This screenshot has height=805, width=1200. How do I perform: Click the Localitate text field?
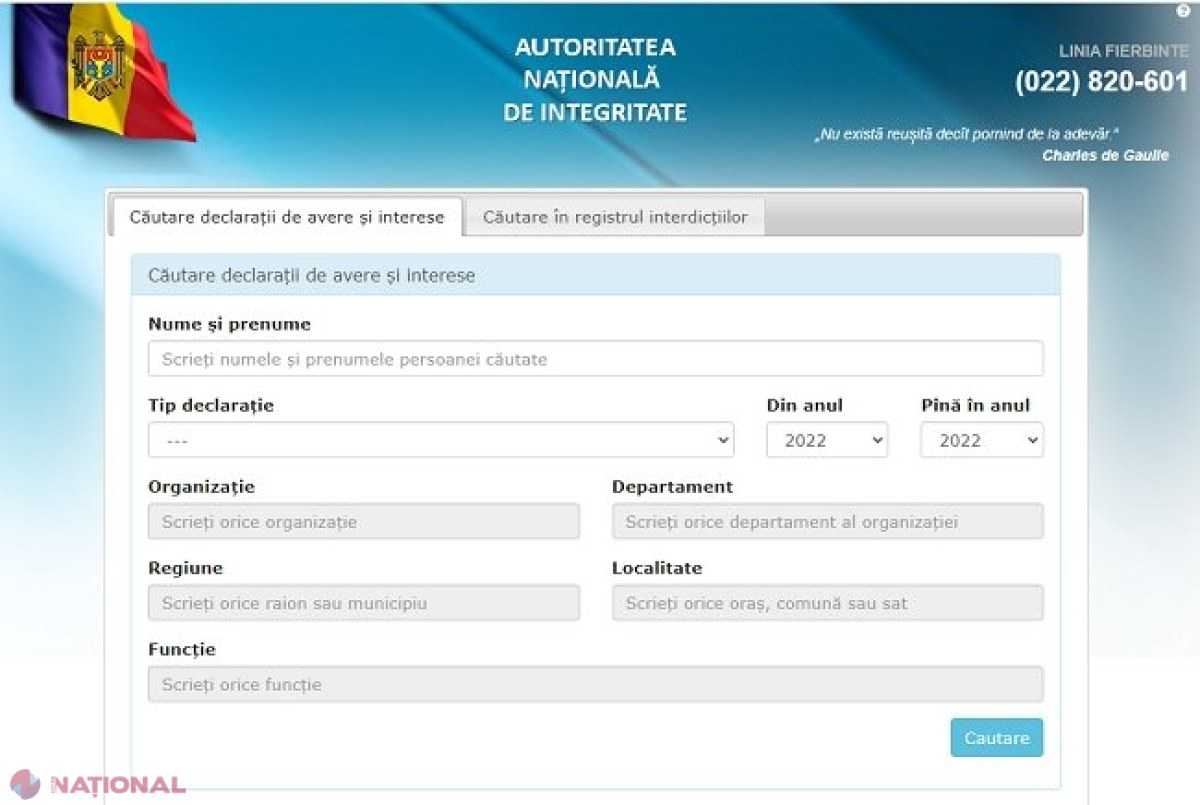(828, 603)
